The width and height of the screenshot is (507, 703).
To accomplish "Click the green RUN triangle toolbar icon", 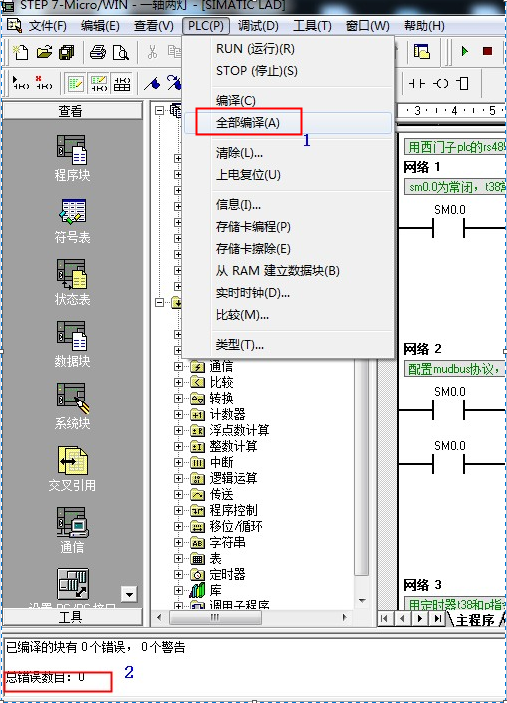I will tap(465, 51).
